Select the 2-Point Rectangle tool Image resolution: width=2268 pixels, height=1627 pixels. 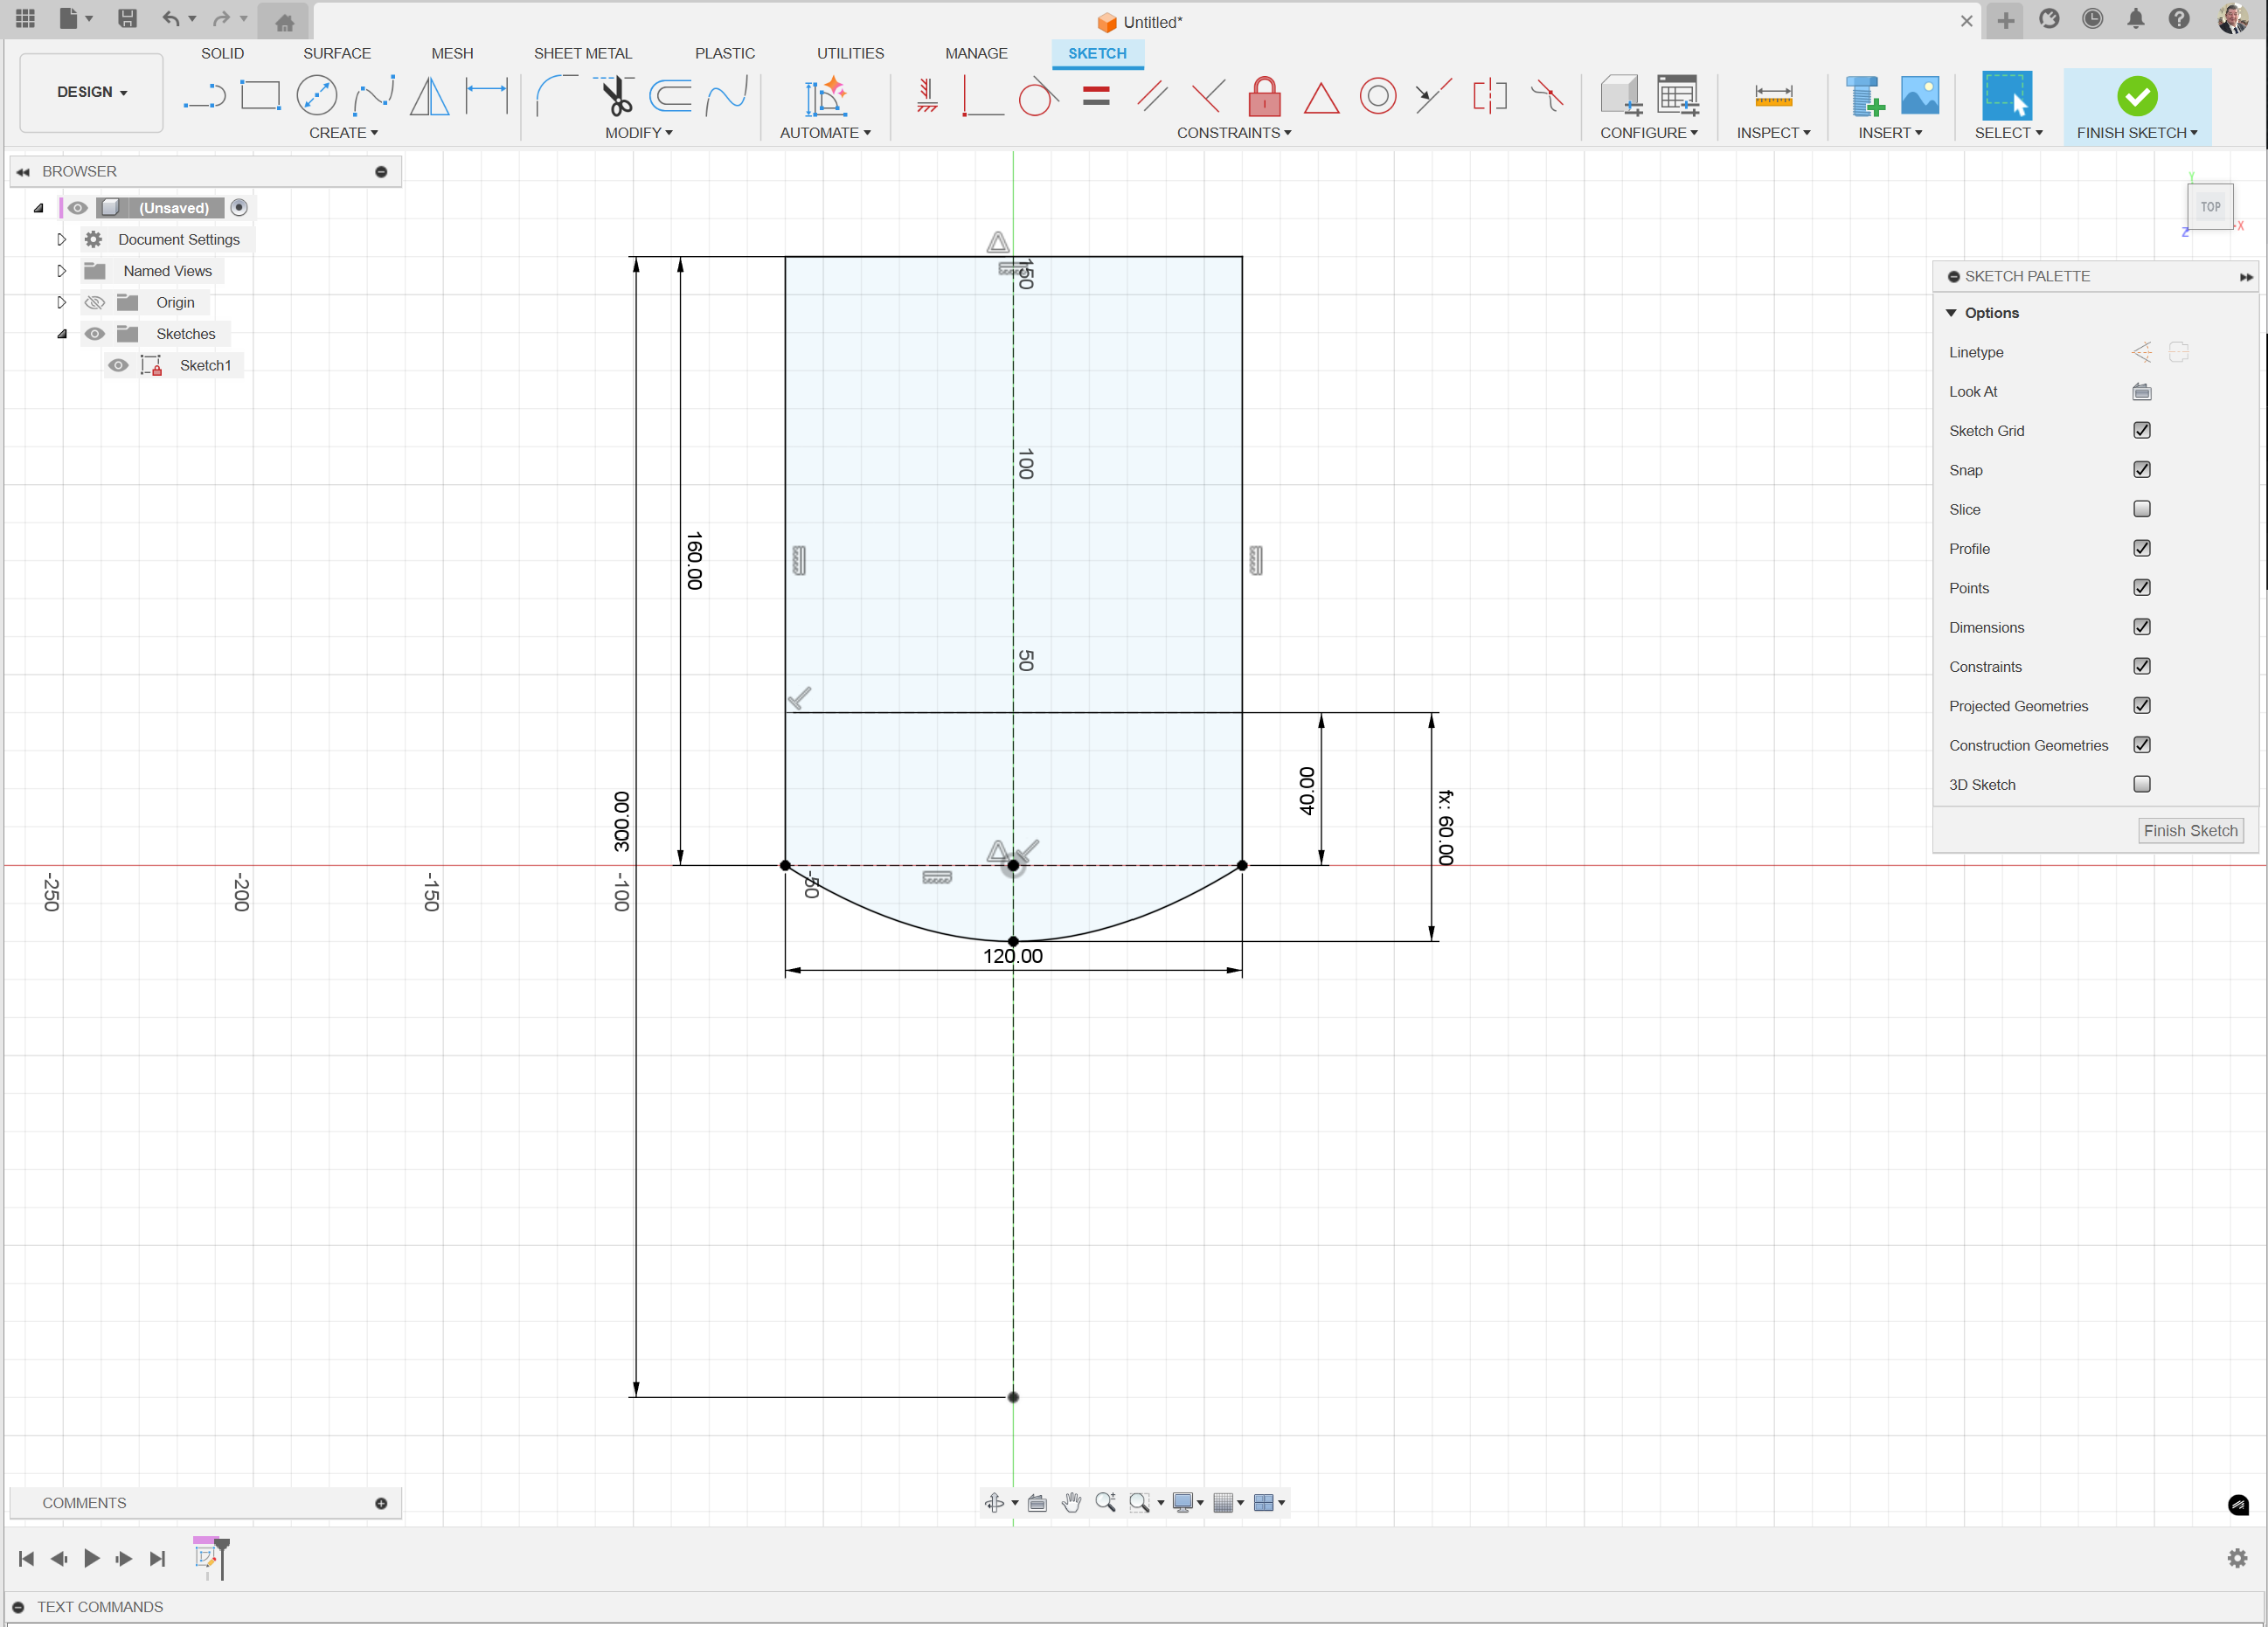261,96
